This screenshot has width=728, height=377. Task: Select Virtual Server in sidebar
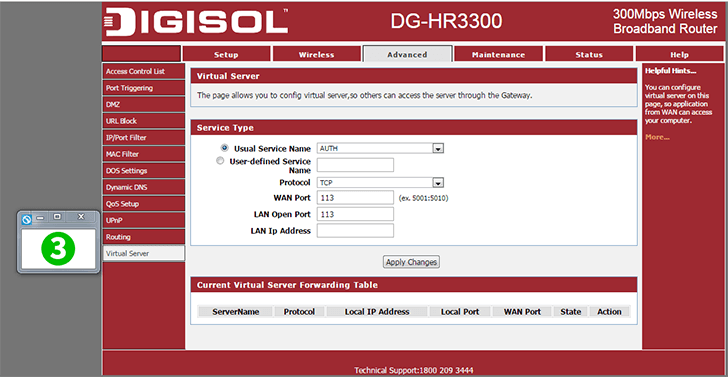tap(143, 254)
